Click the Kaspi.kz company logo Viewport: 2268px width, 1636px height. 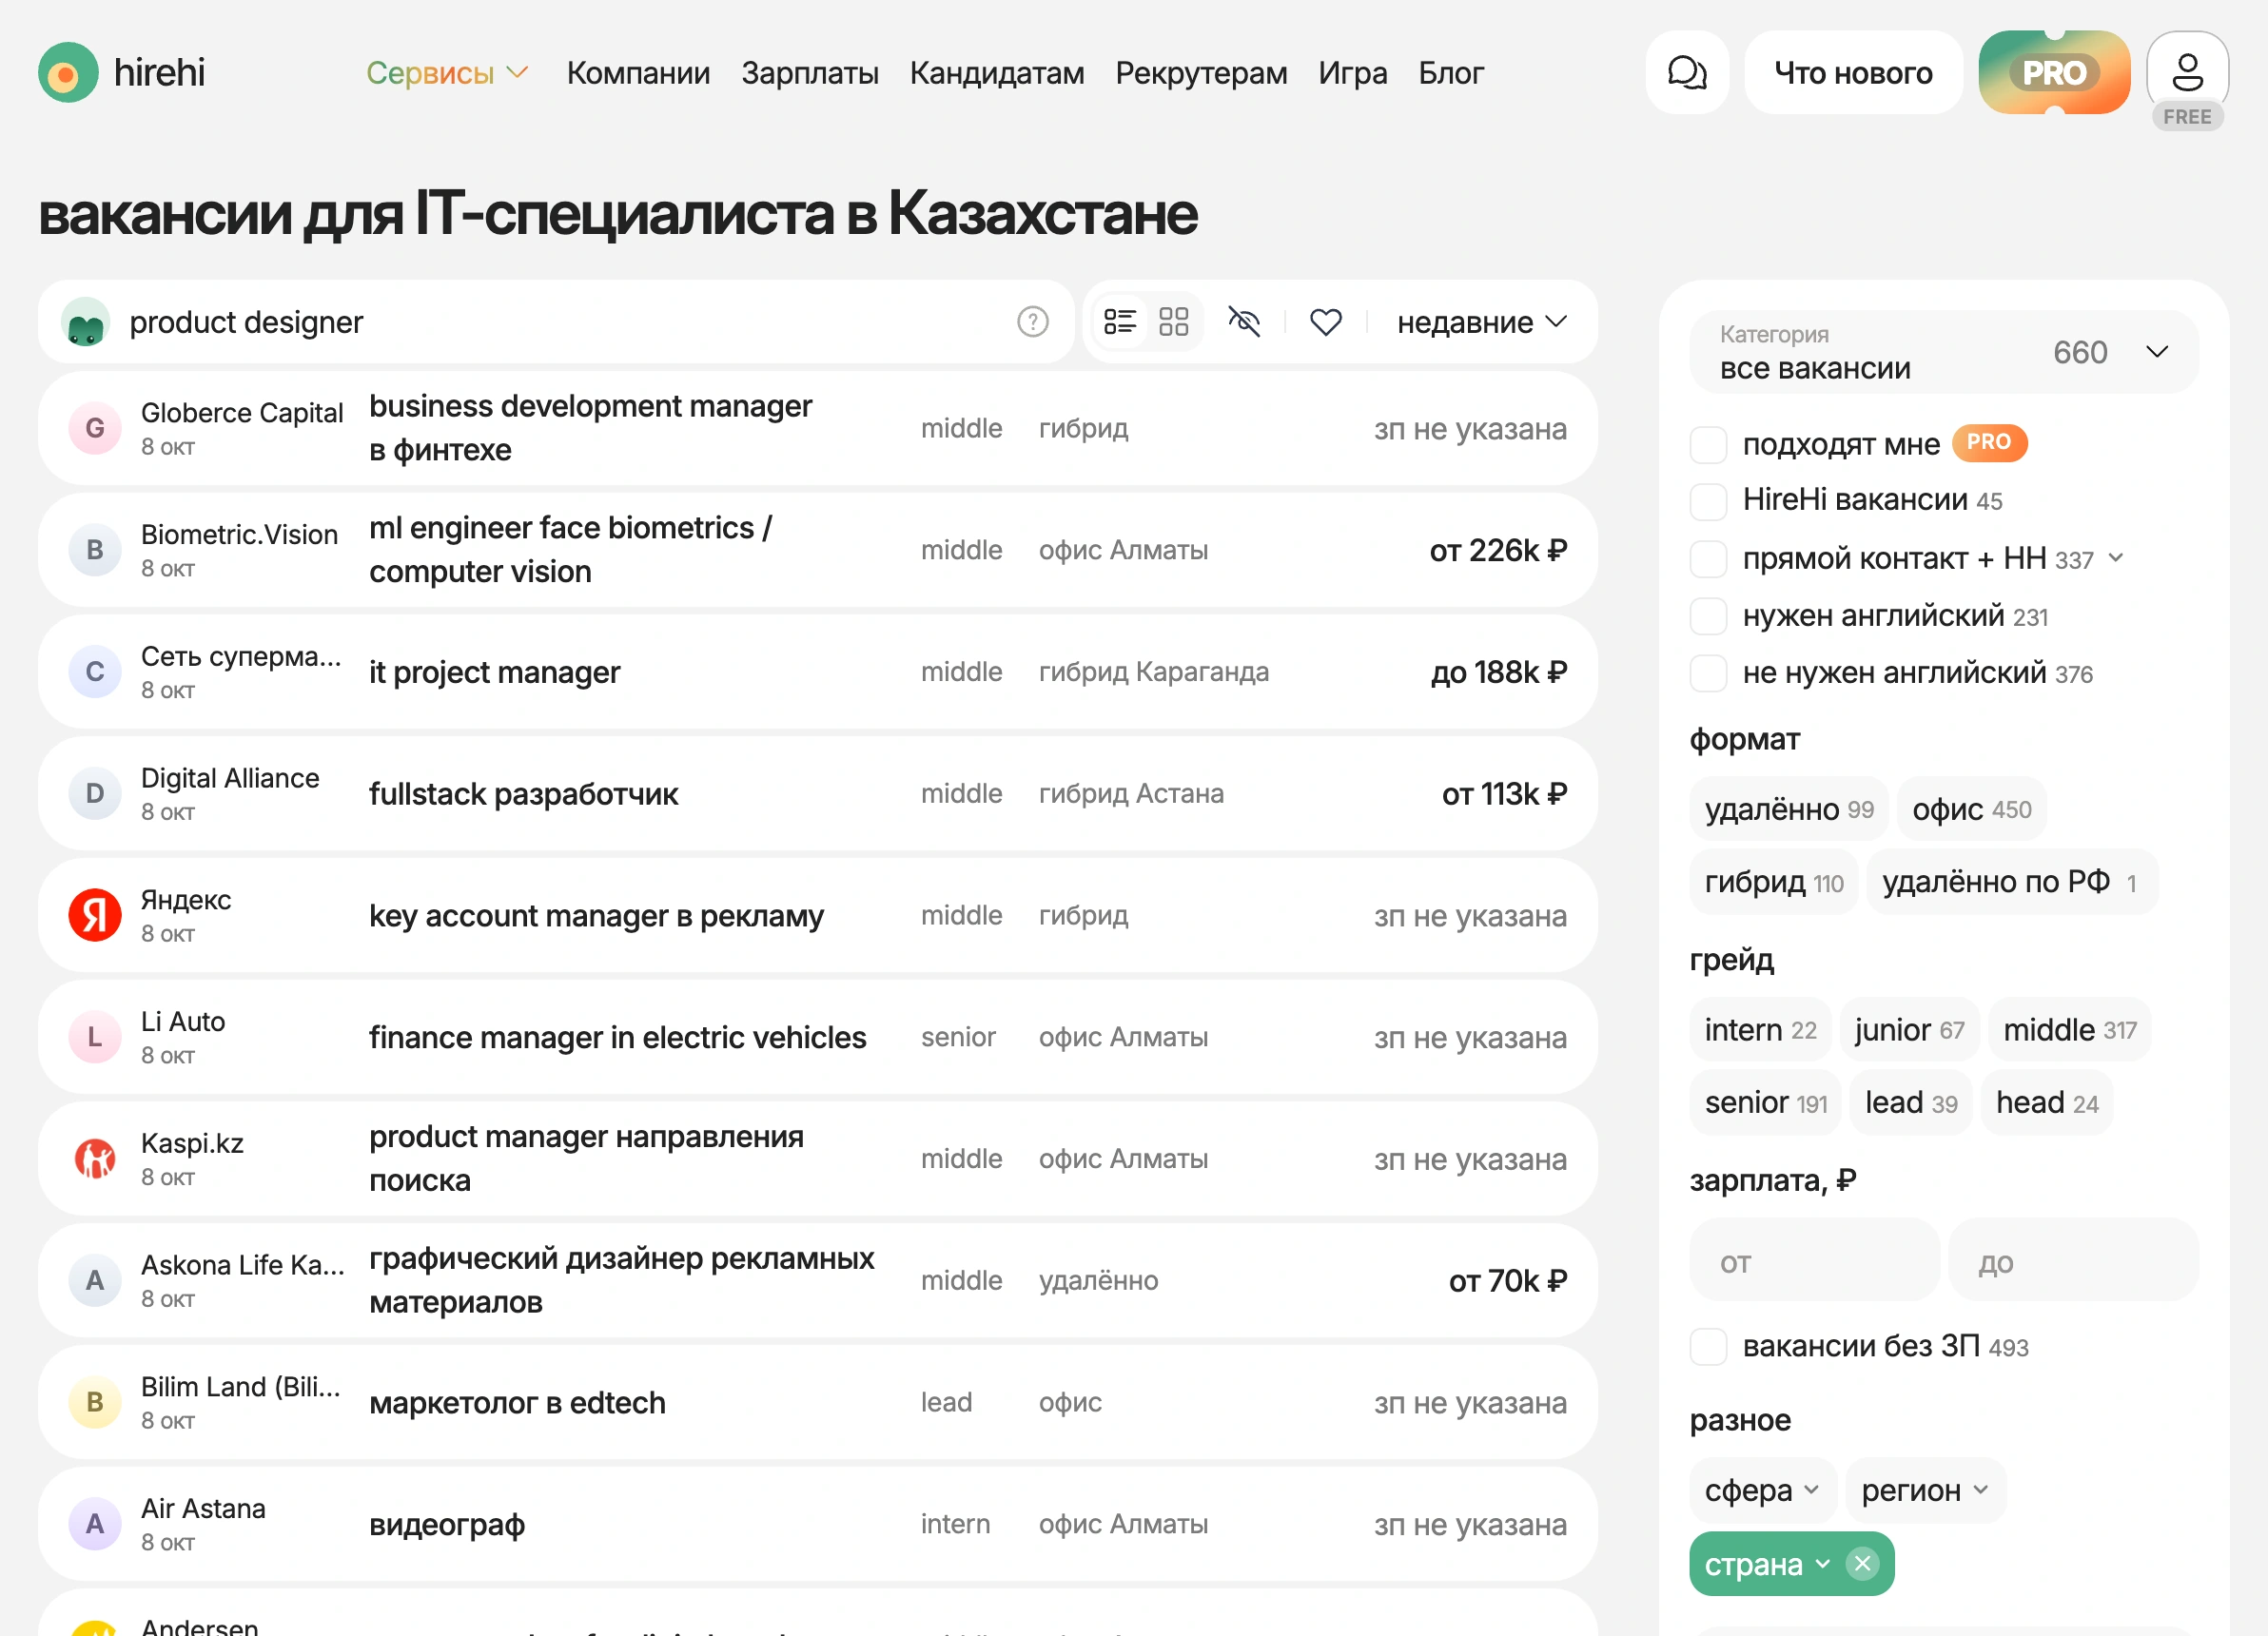point(95,1159)
